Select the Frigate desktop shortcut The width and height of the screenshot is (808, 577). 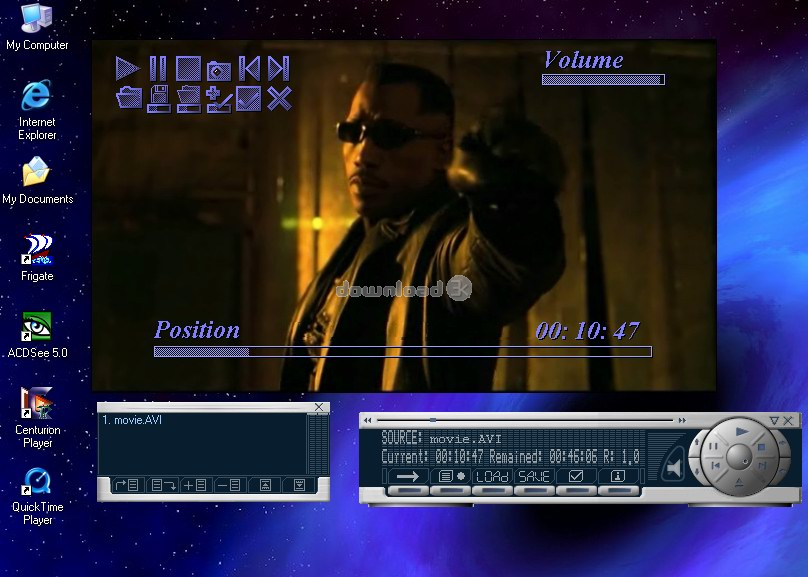(37, 258)
